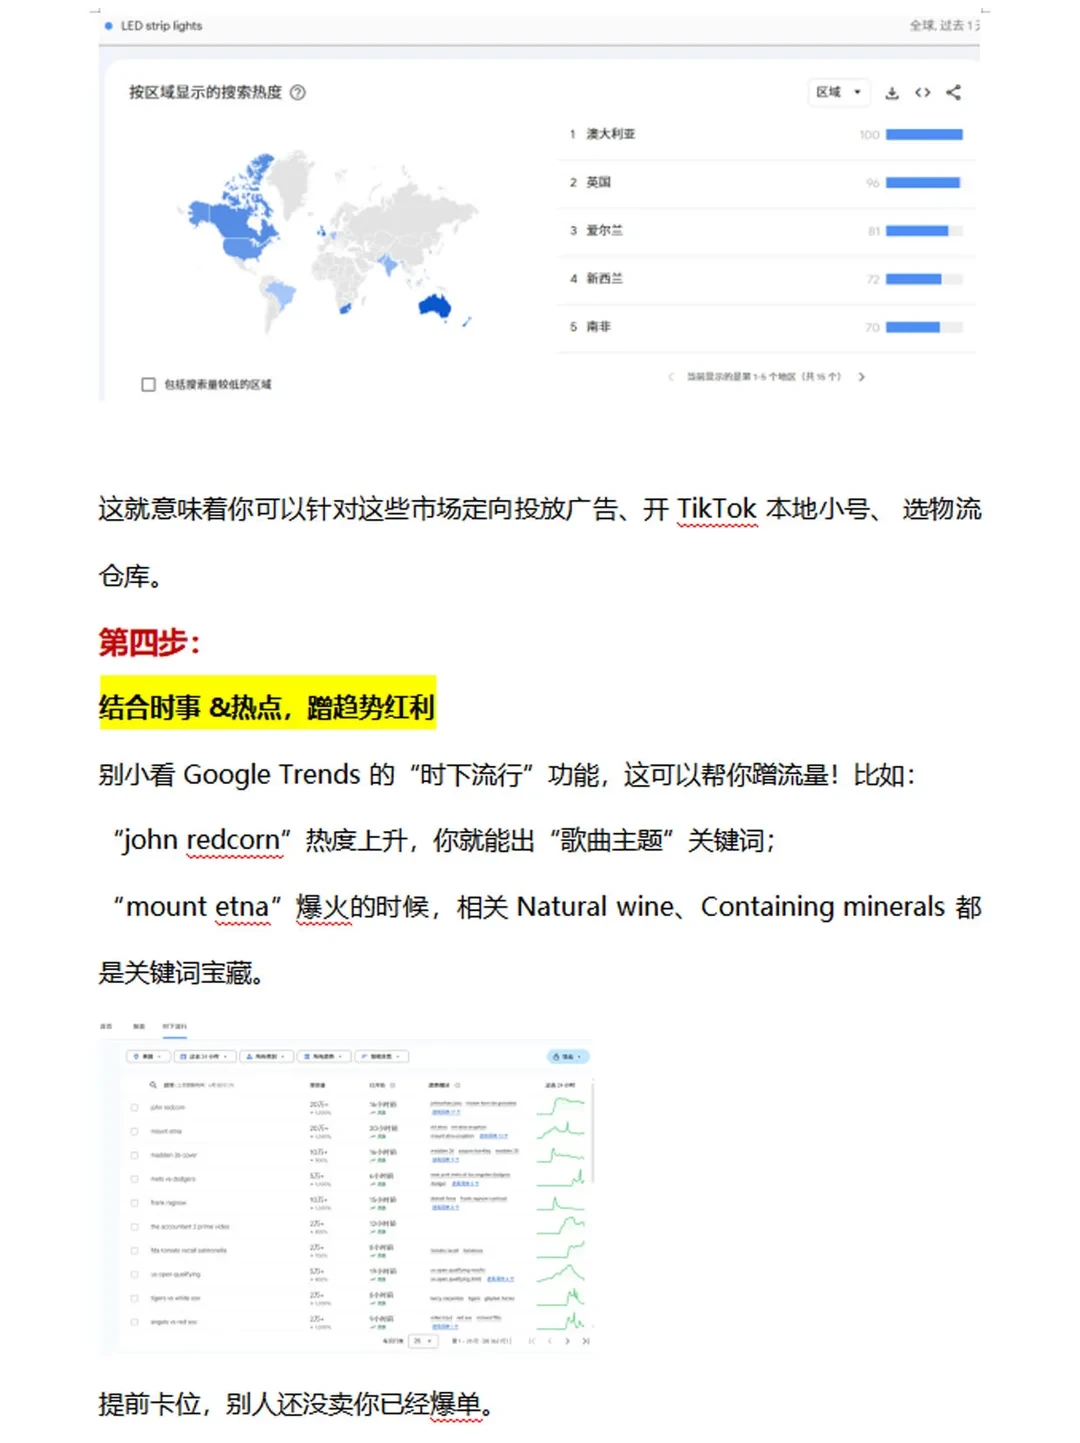Tick the frank ragnow row checkbox
The image size is (1080, 1443).
pos(134,1203)
